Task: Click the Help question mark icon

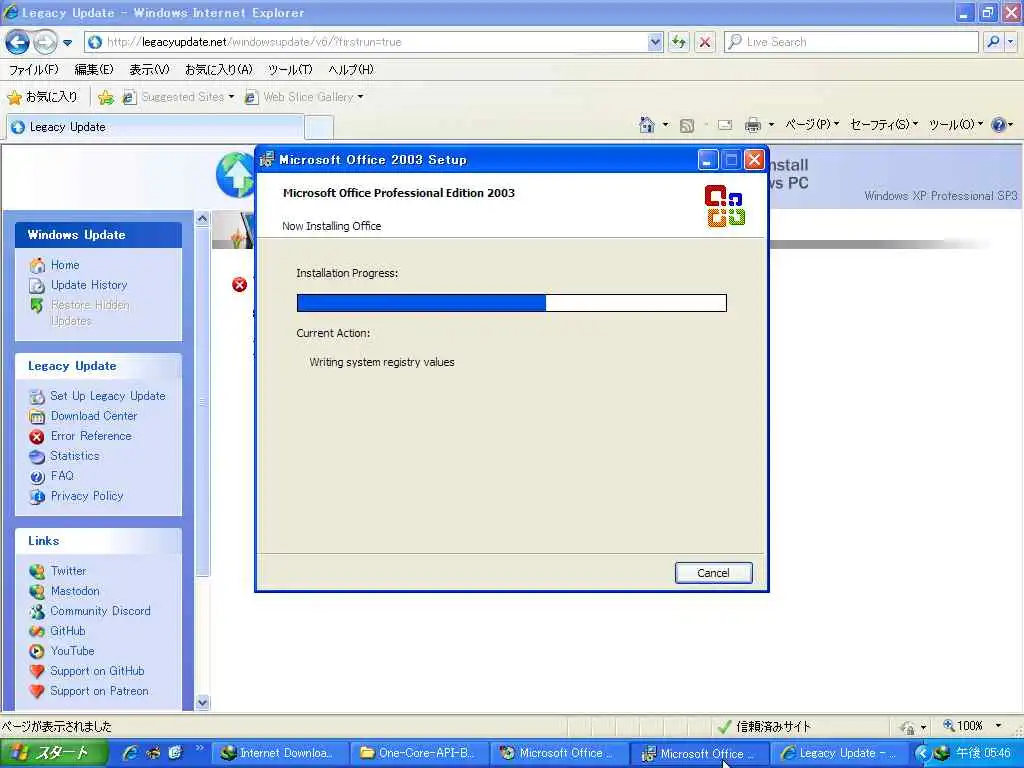Action: [999, 125]
